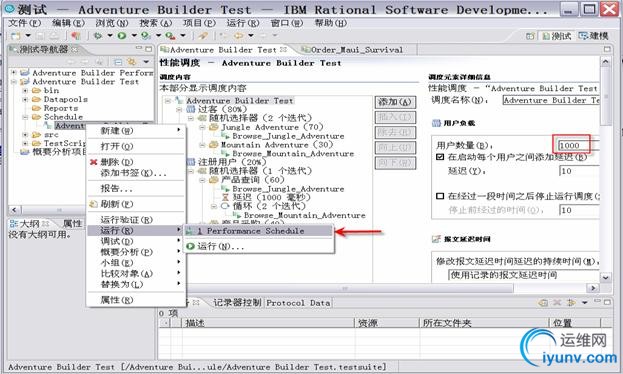This screenshot has width=623, height=374.
Task: Click the red X icon beside 删除
Action: [x=94, y=162]
